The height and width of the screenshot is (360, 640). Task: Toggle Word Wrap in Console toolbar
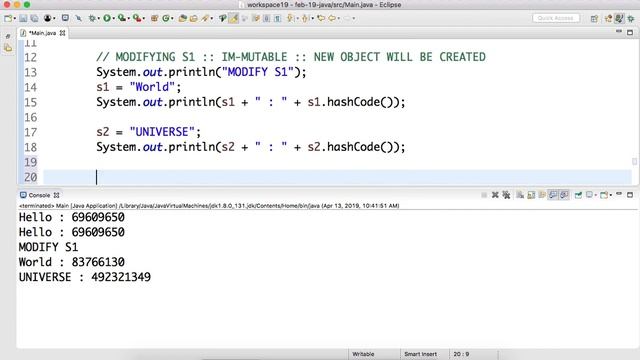[542, 195]
